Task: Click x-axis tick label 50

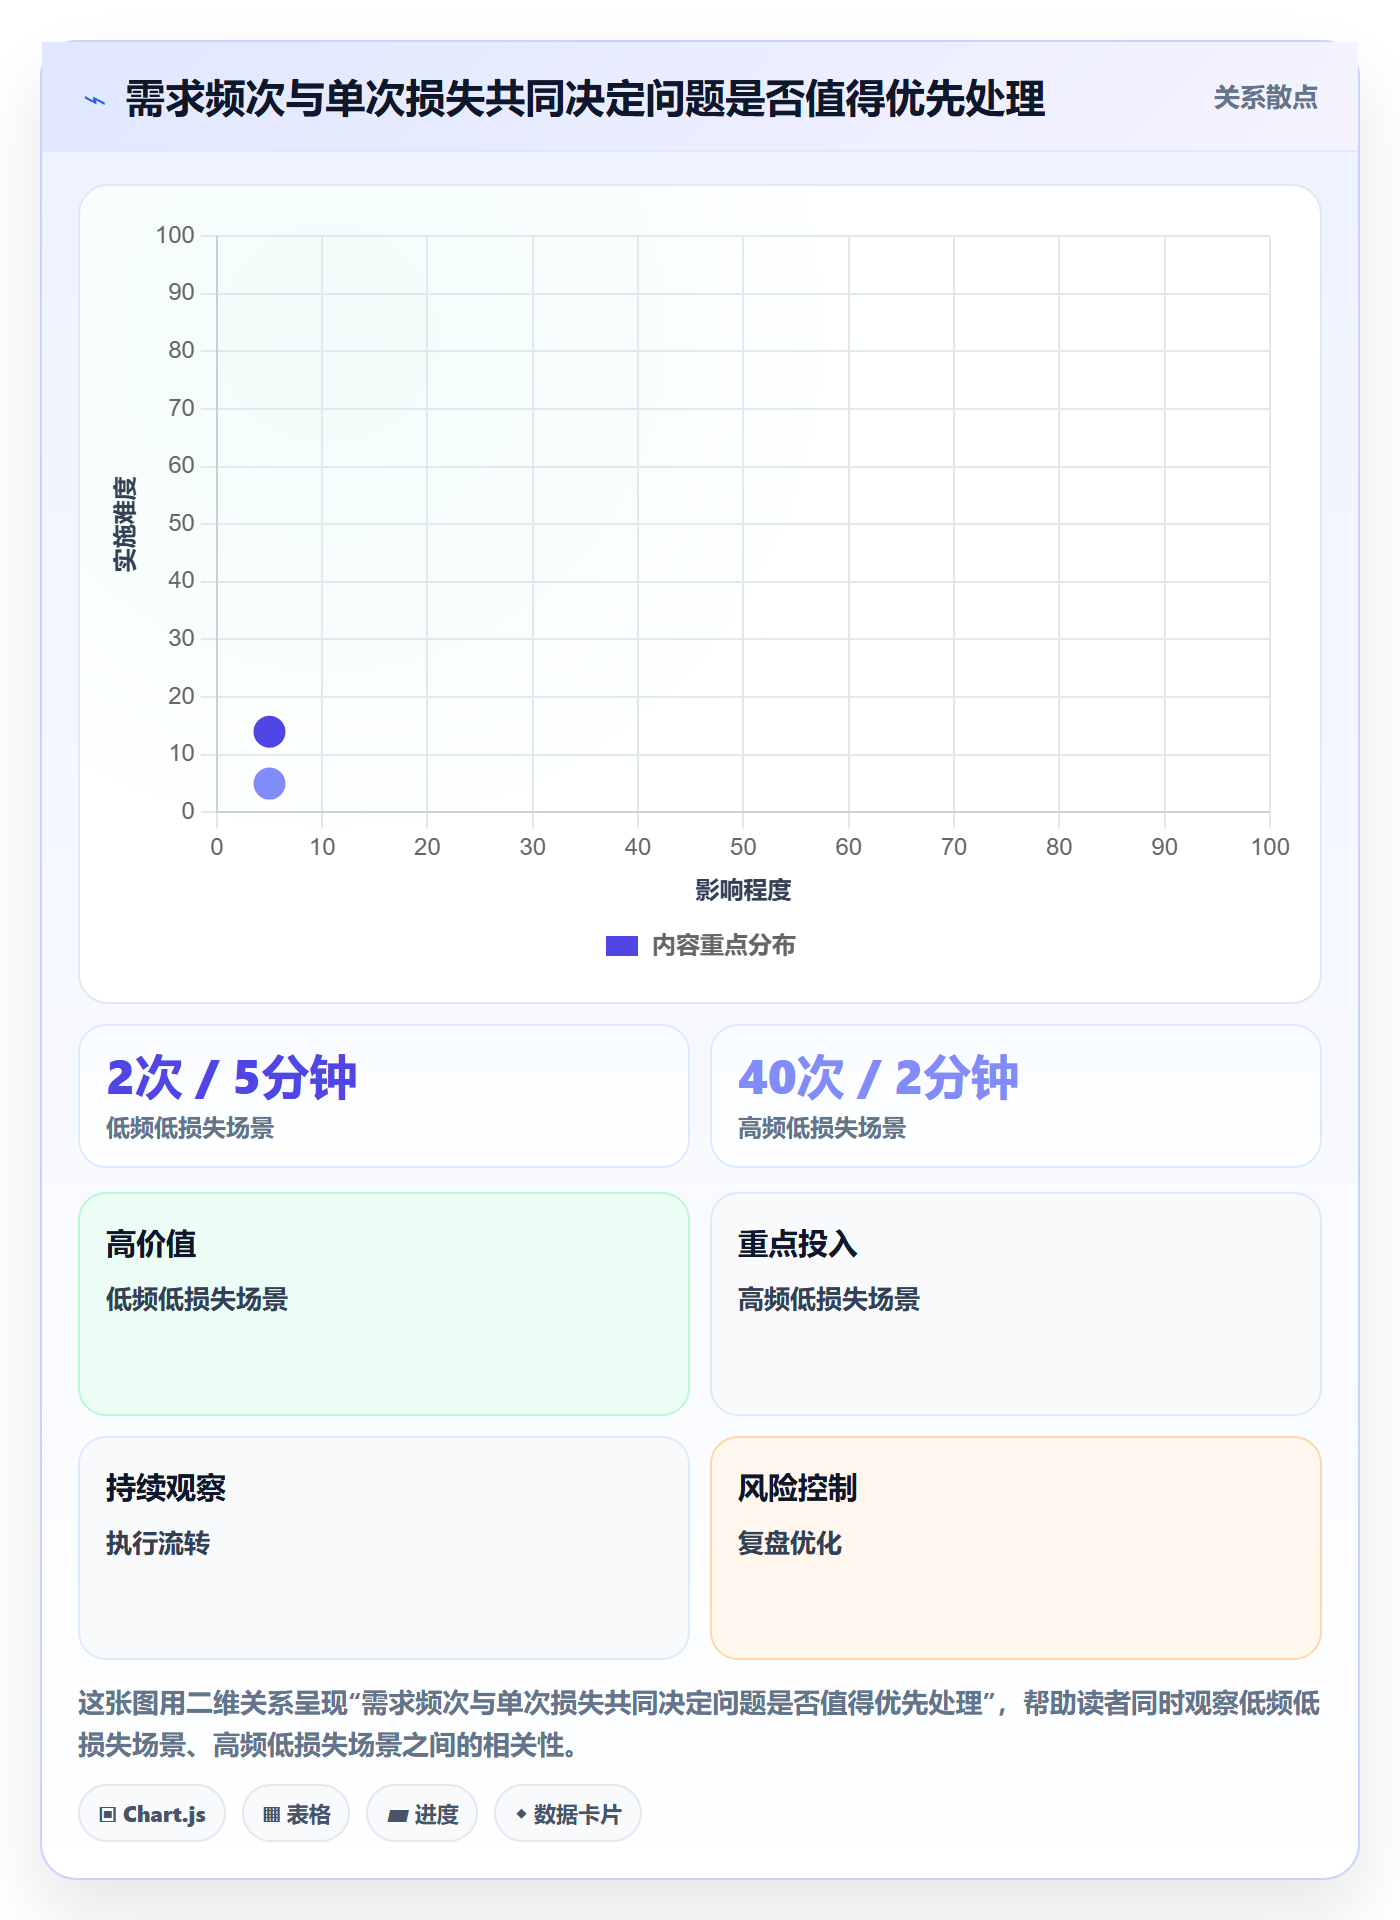Action: [x=743, y=847]
